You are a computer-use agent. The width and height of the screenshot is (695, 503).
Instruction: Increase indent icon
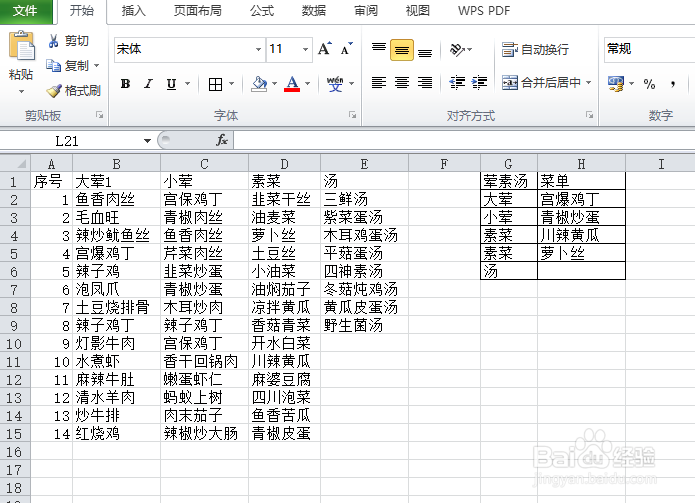[479, 83]
